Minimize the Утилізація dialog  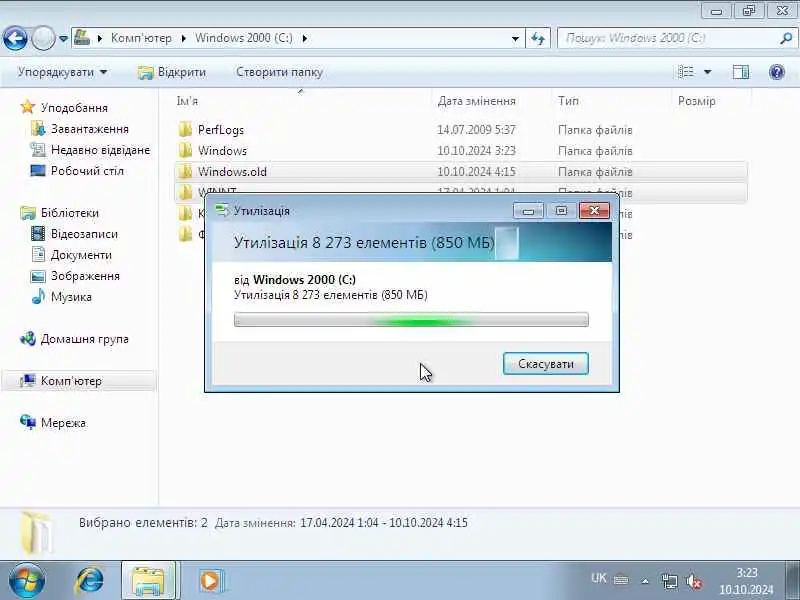(x=528, y=211)
